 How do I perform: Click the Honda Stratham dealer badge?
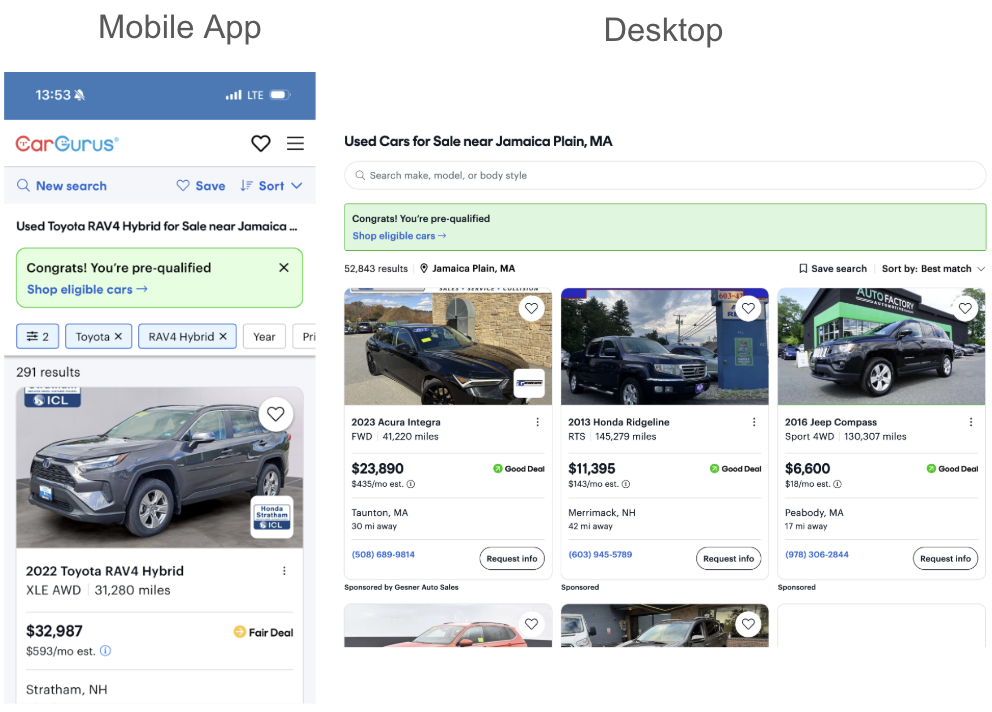point(272,517)
